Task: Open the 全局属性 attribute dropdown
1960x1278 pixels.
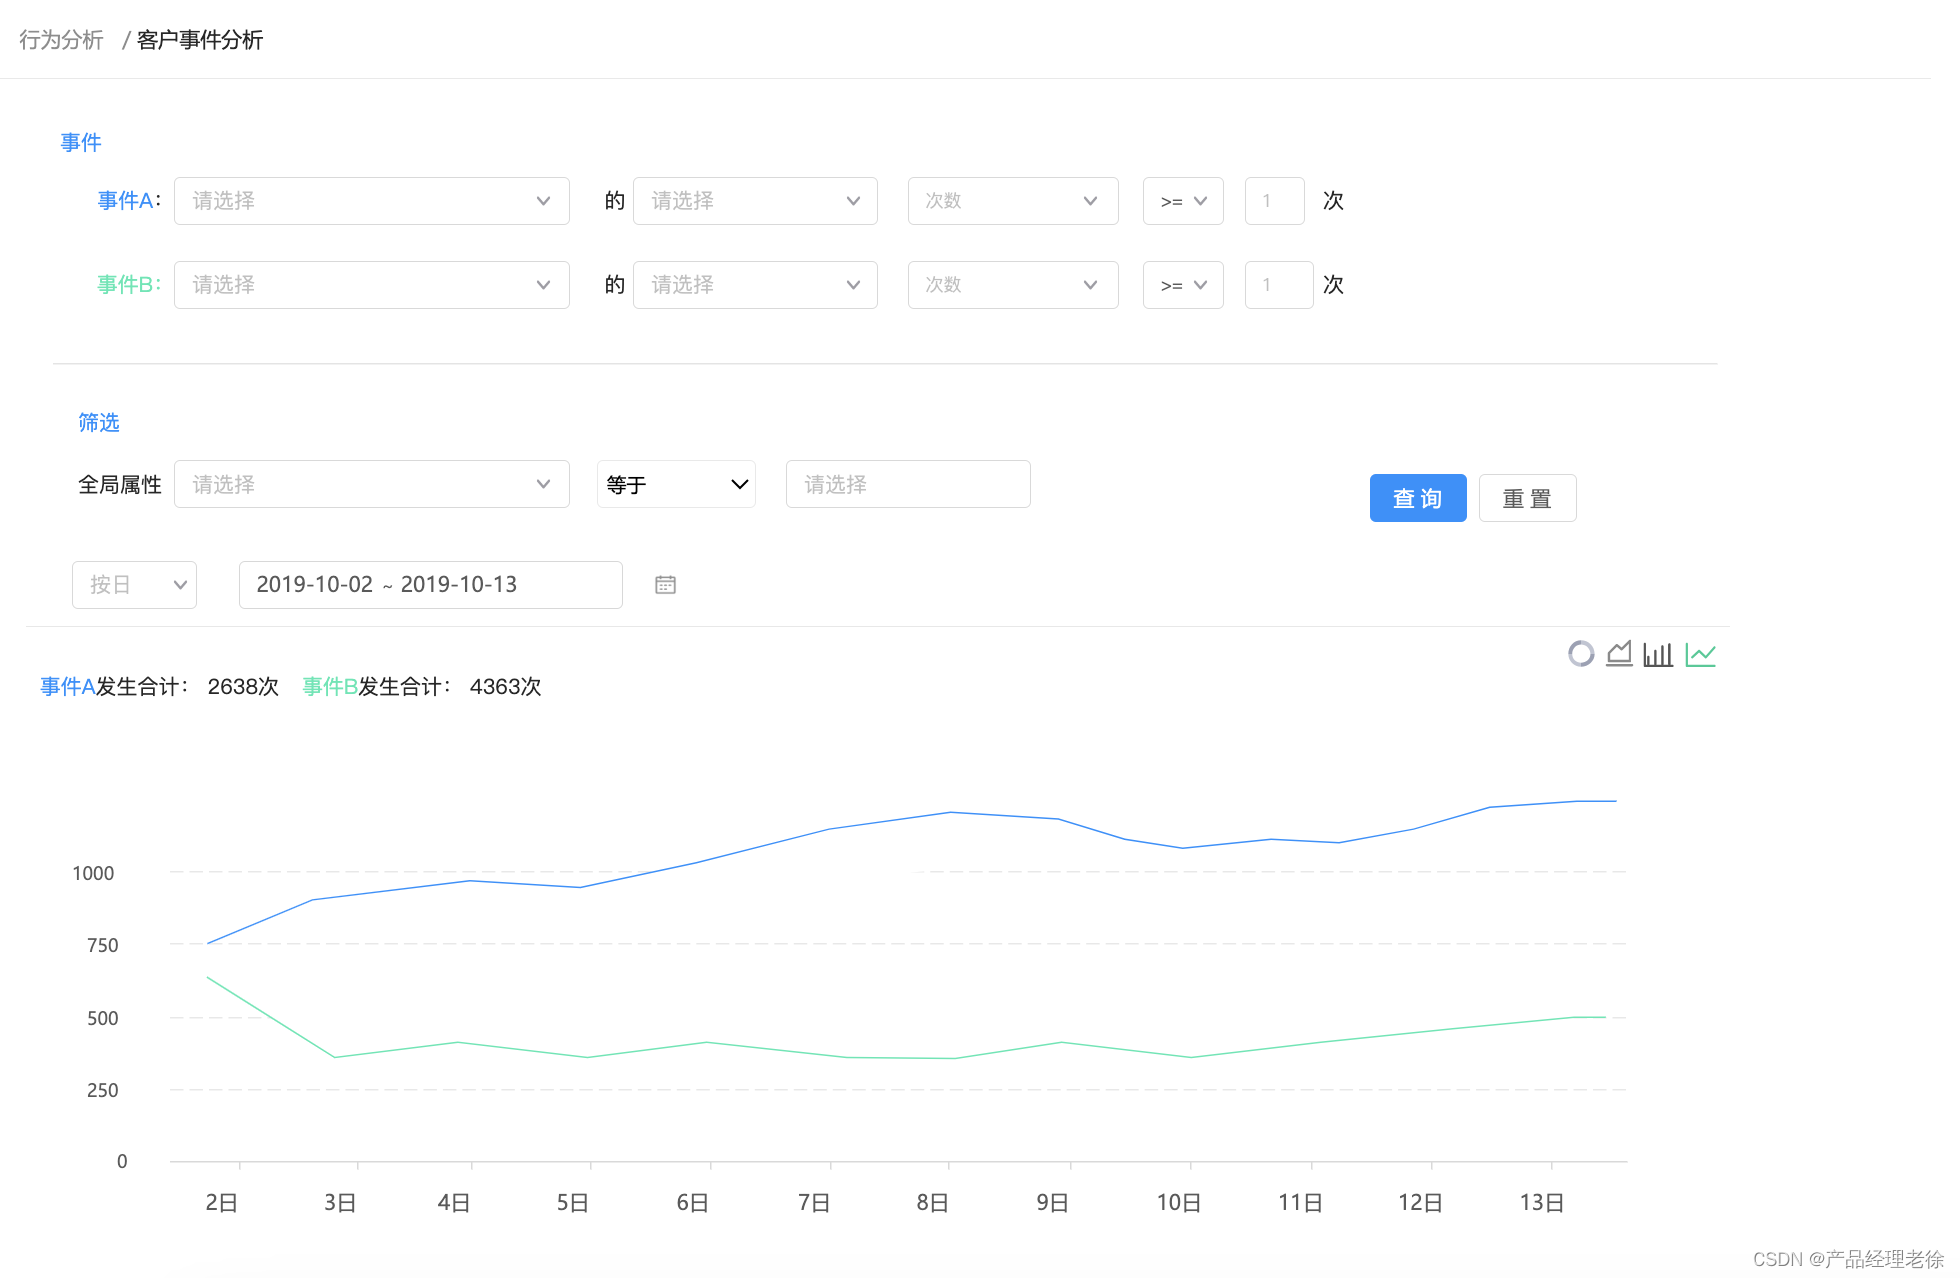Action: (x=371, y=485)
